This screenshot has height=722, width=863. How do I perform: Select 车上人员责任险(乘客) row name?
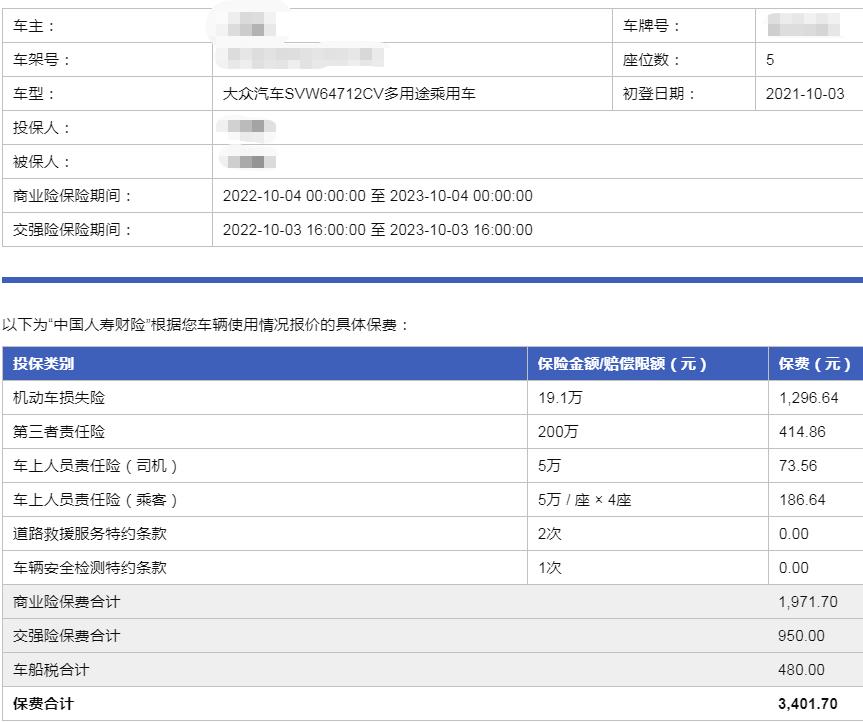(95, 500)
